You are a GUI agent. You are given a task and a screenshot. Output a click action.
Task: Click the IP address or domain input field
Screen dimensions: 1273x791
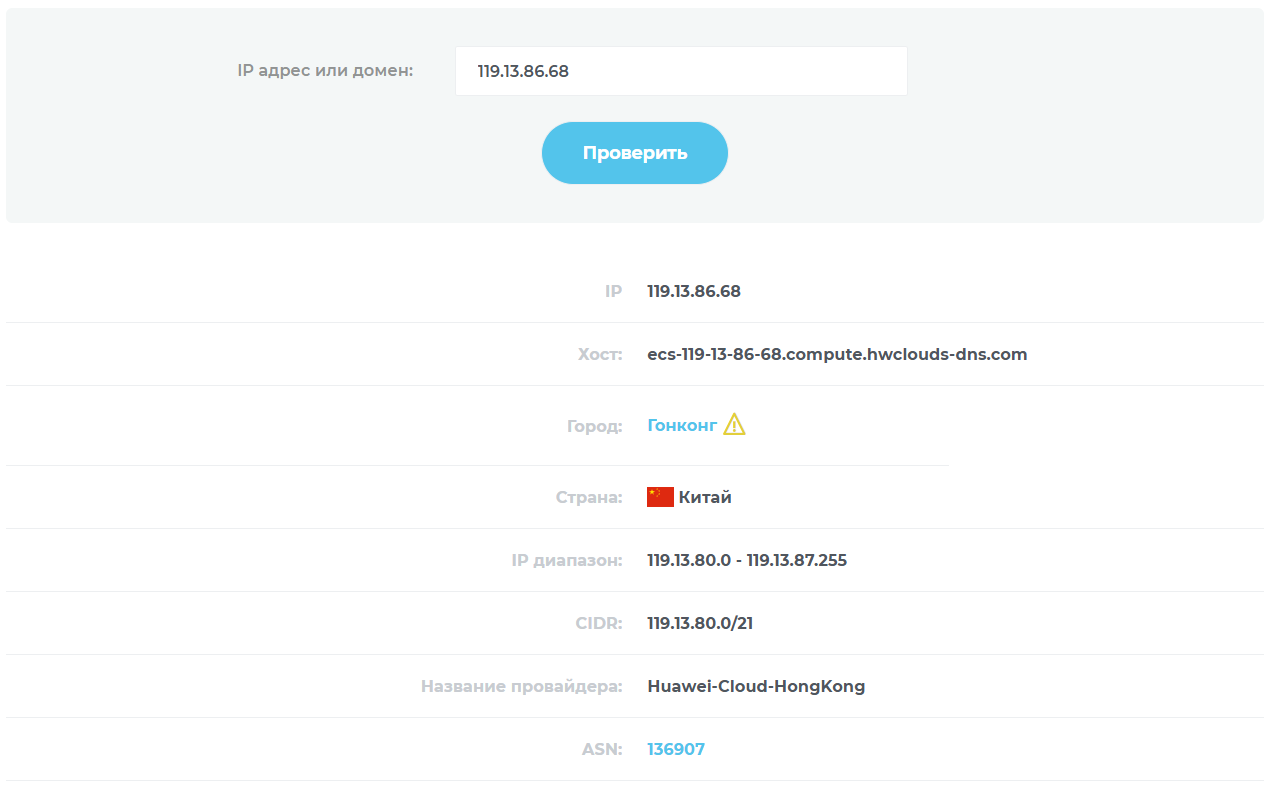tap(681, 71)
